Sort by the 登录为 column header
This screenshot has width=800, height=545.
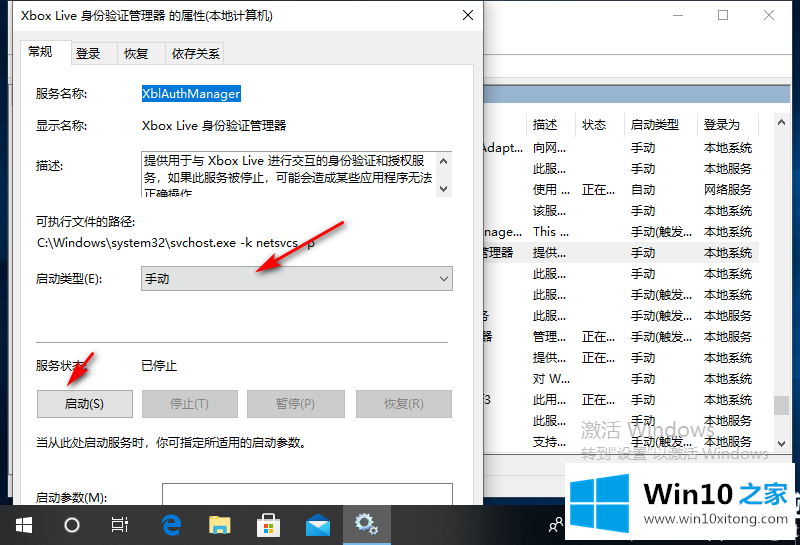721,125
